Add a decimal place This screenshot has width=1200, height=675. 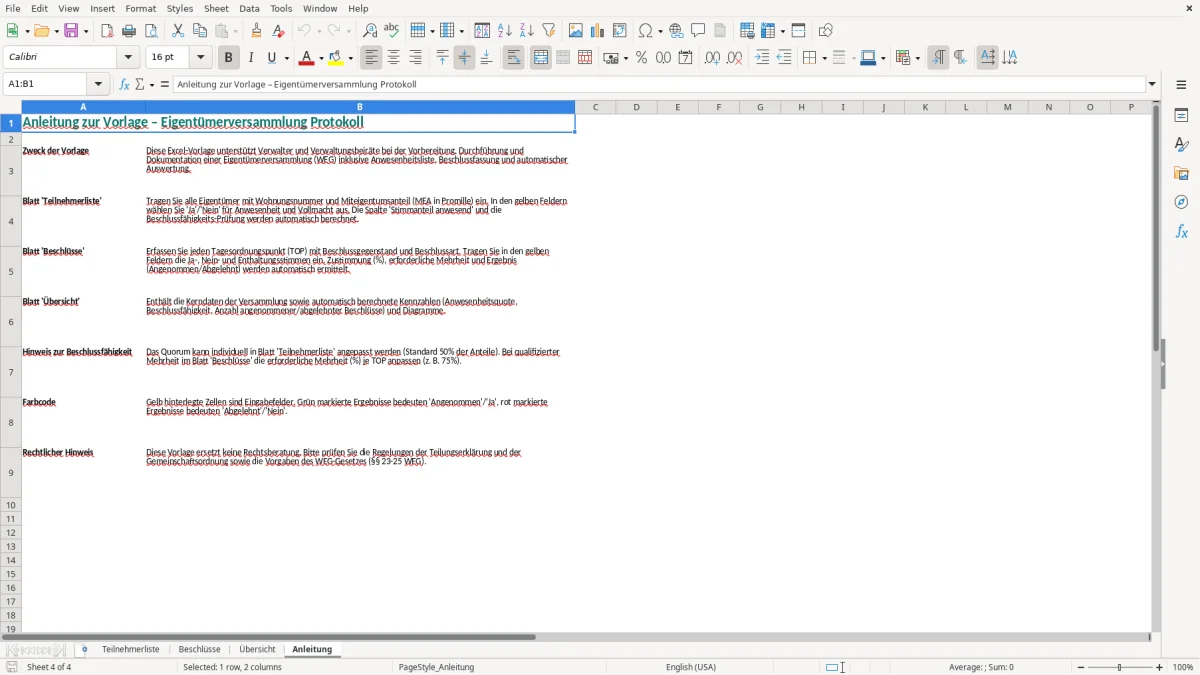712,58
